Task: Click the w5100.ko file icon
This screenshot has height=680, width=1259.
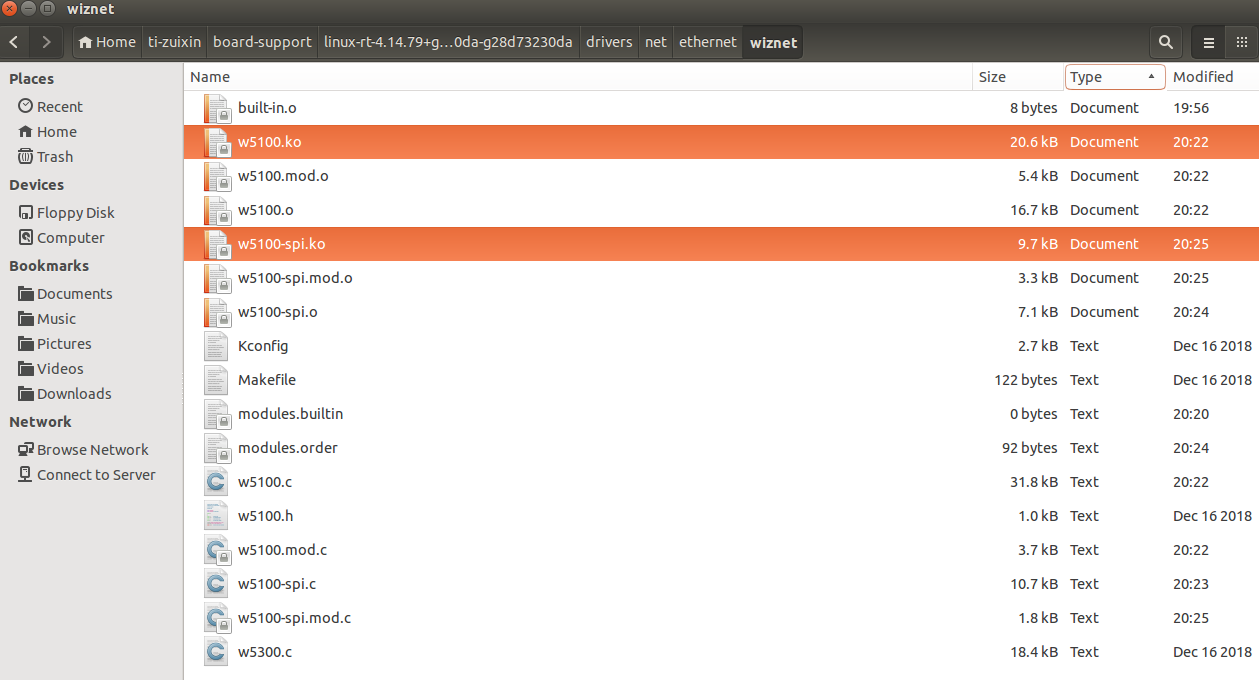Action: click(216, 142)
